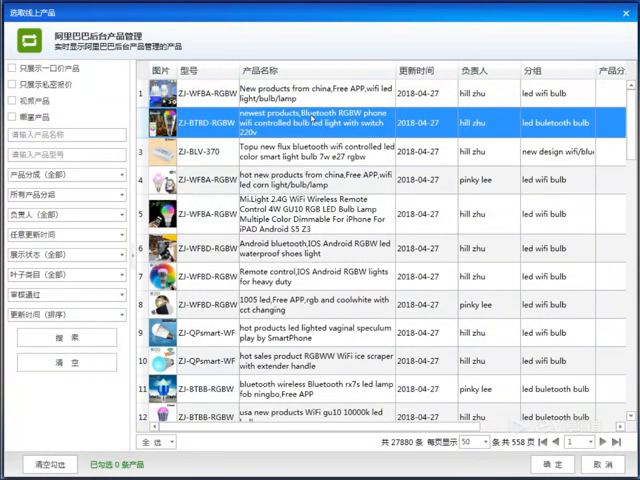Click the 搜索 search button
This screenshot has width=640, height=480.
coord(67,338)
